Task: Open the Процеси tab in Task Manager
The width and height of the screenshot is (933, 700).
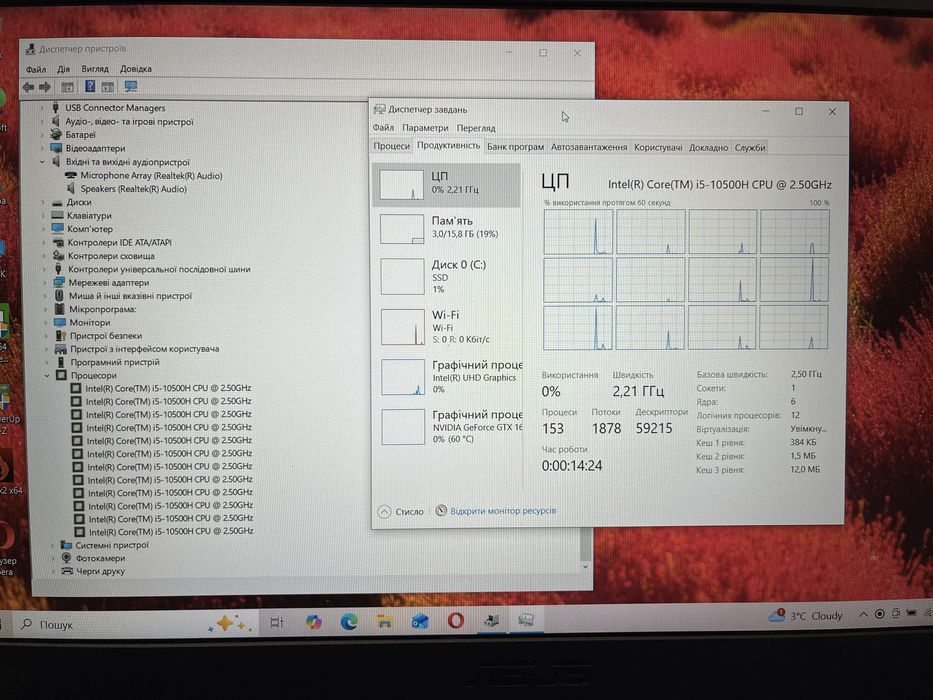Action: point(392,146)
